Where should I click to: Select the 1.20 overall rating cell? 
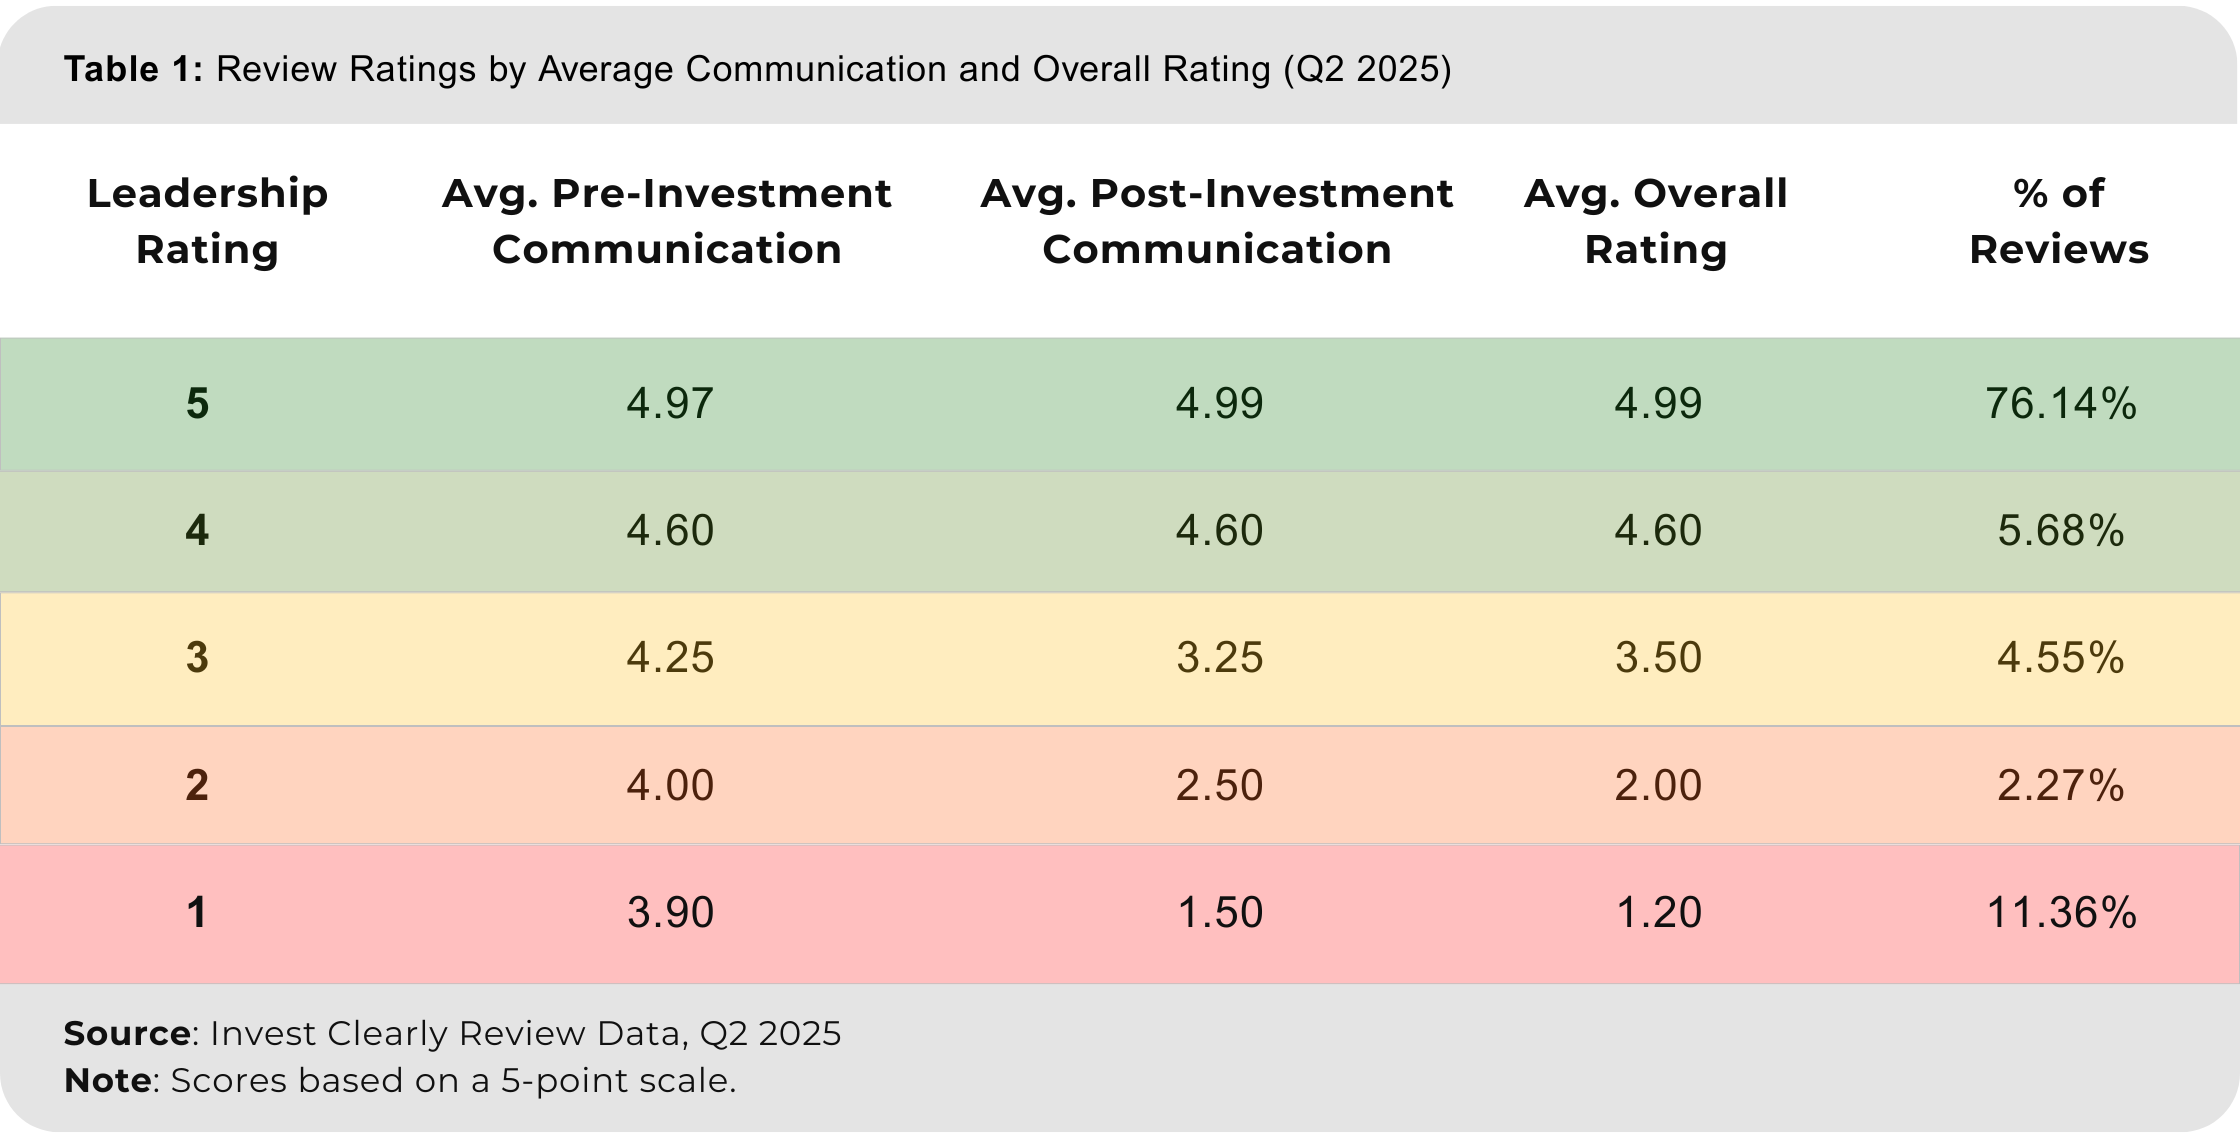point(1658,913)
